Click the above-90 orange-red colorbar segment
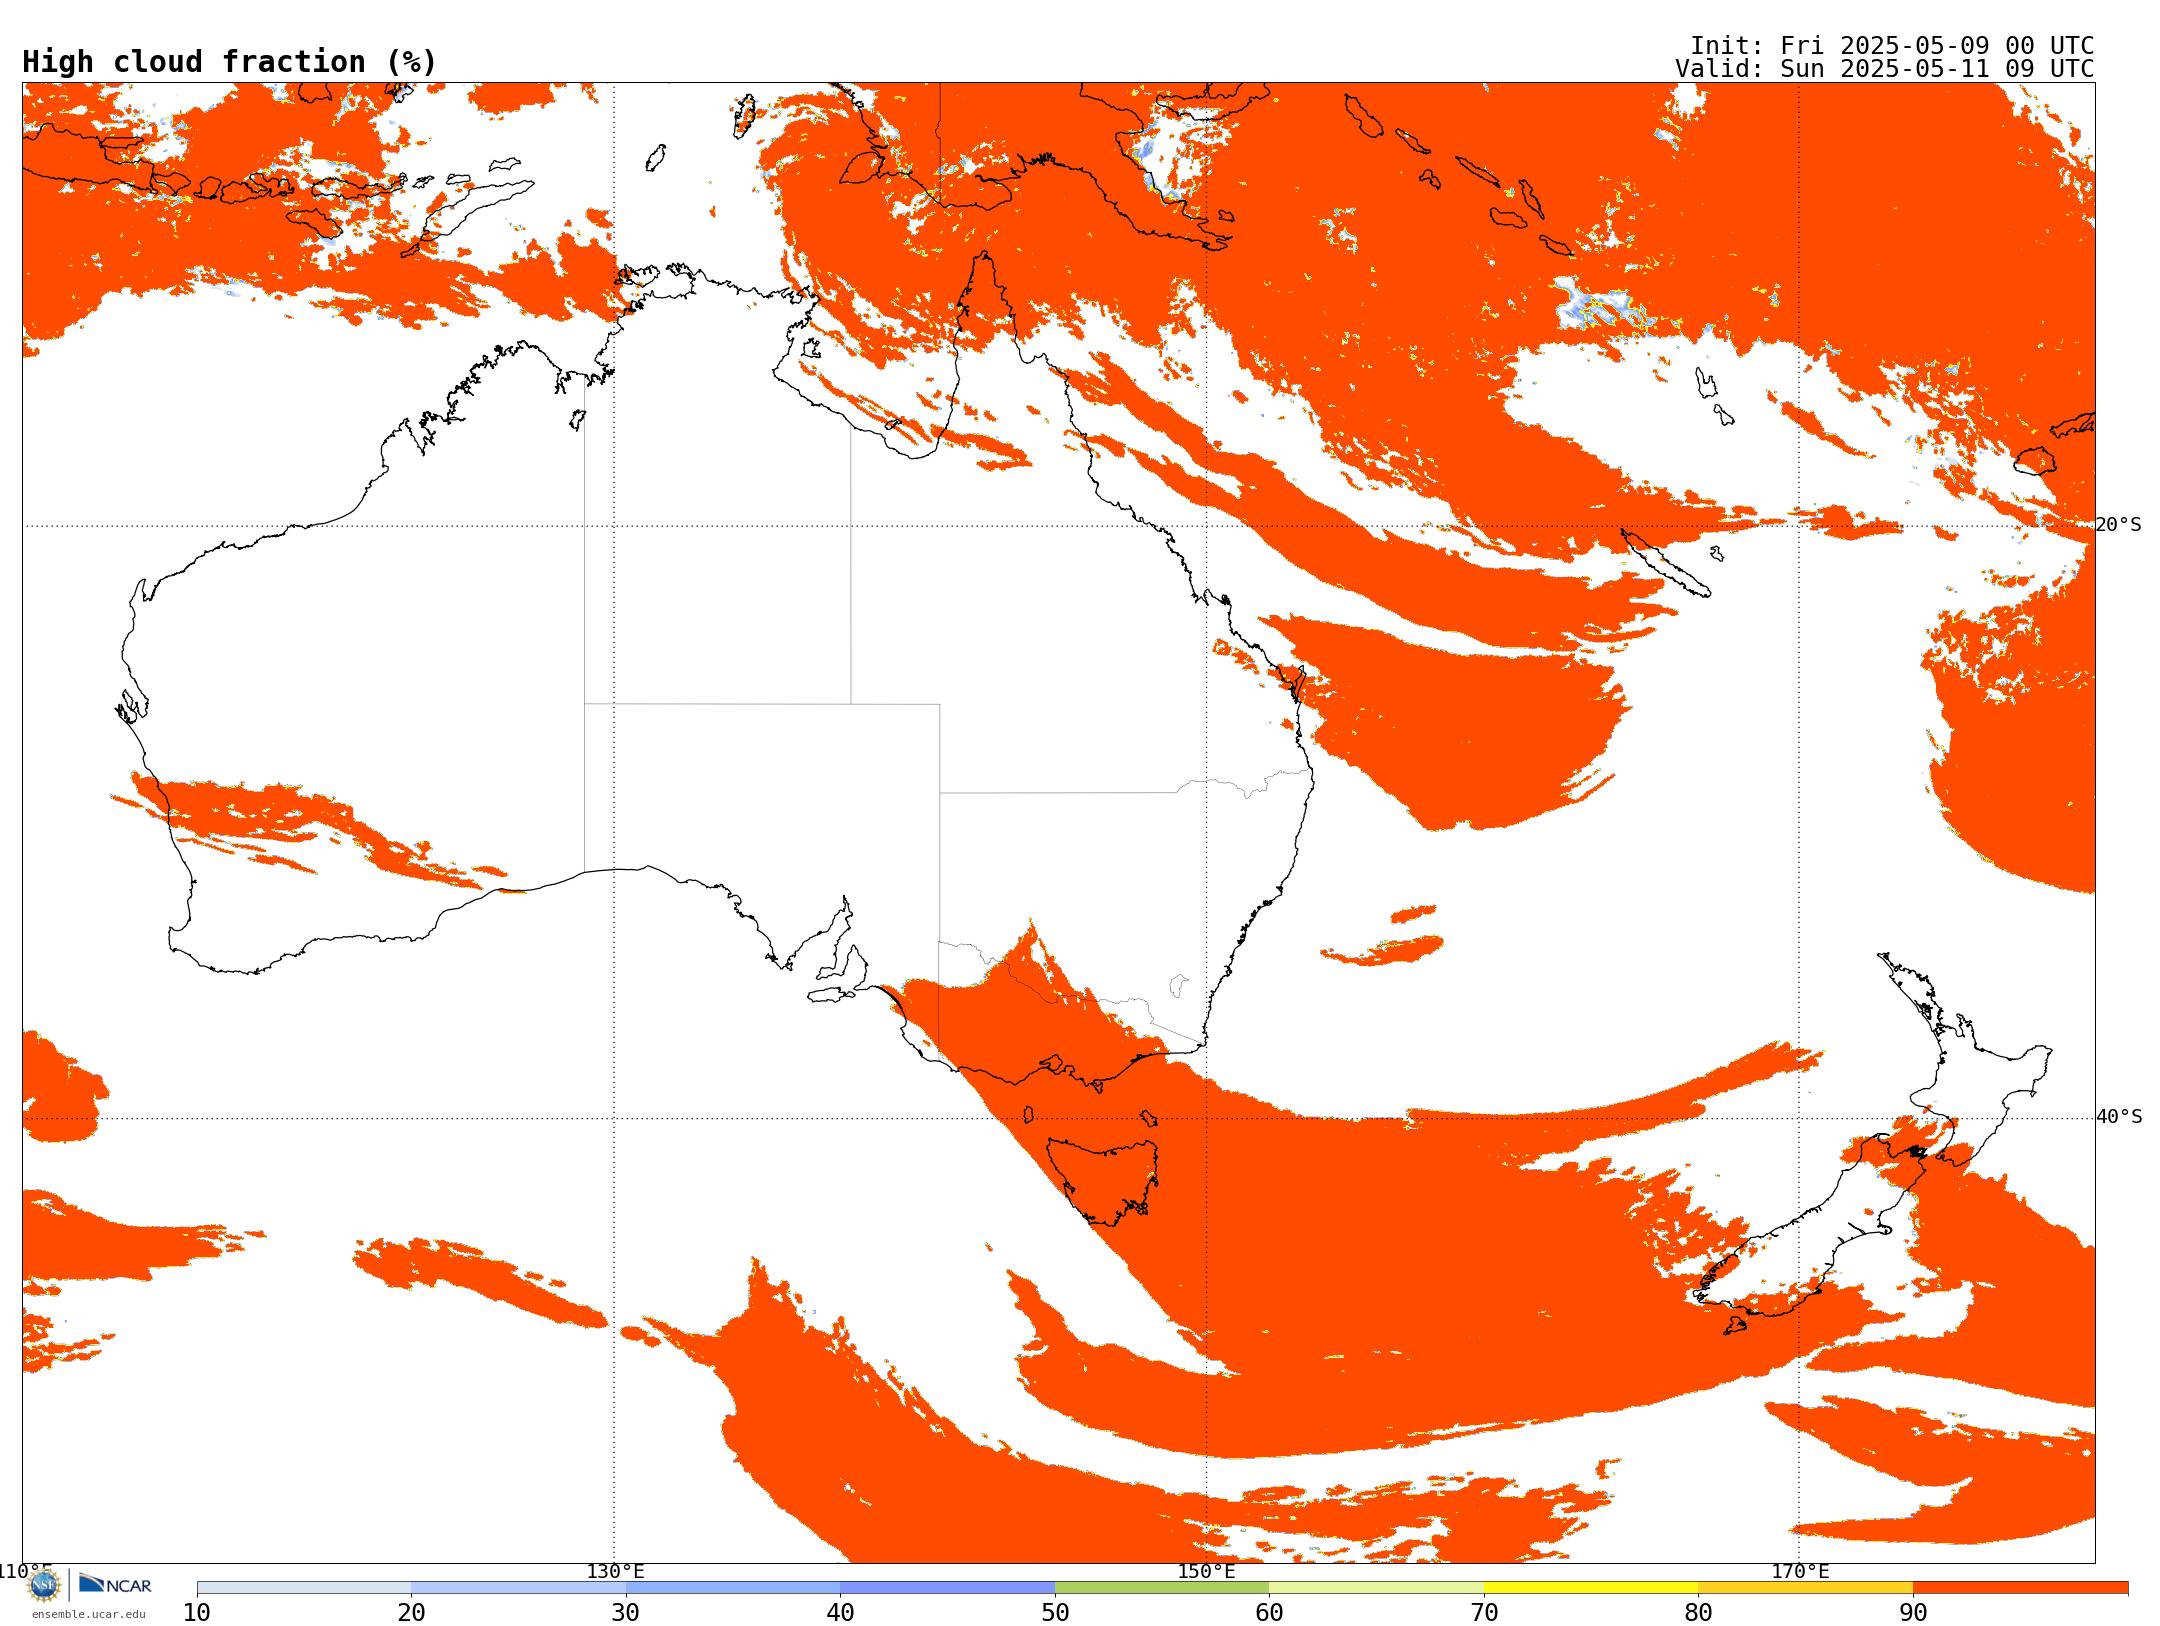The height and width of the screenshot is (1626, 2160). coord(2020,1588)
